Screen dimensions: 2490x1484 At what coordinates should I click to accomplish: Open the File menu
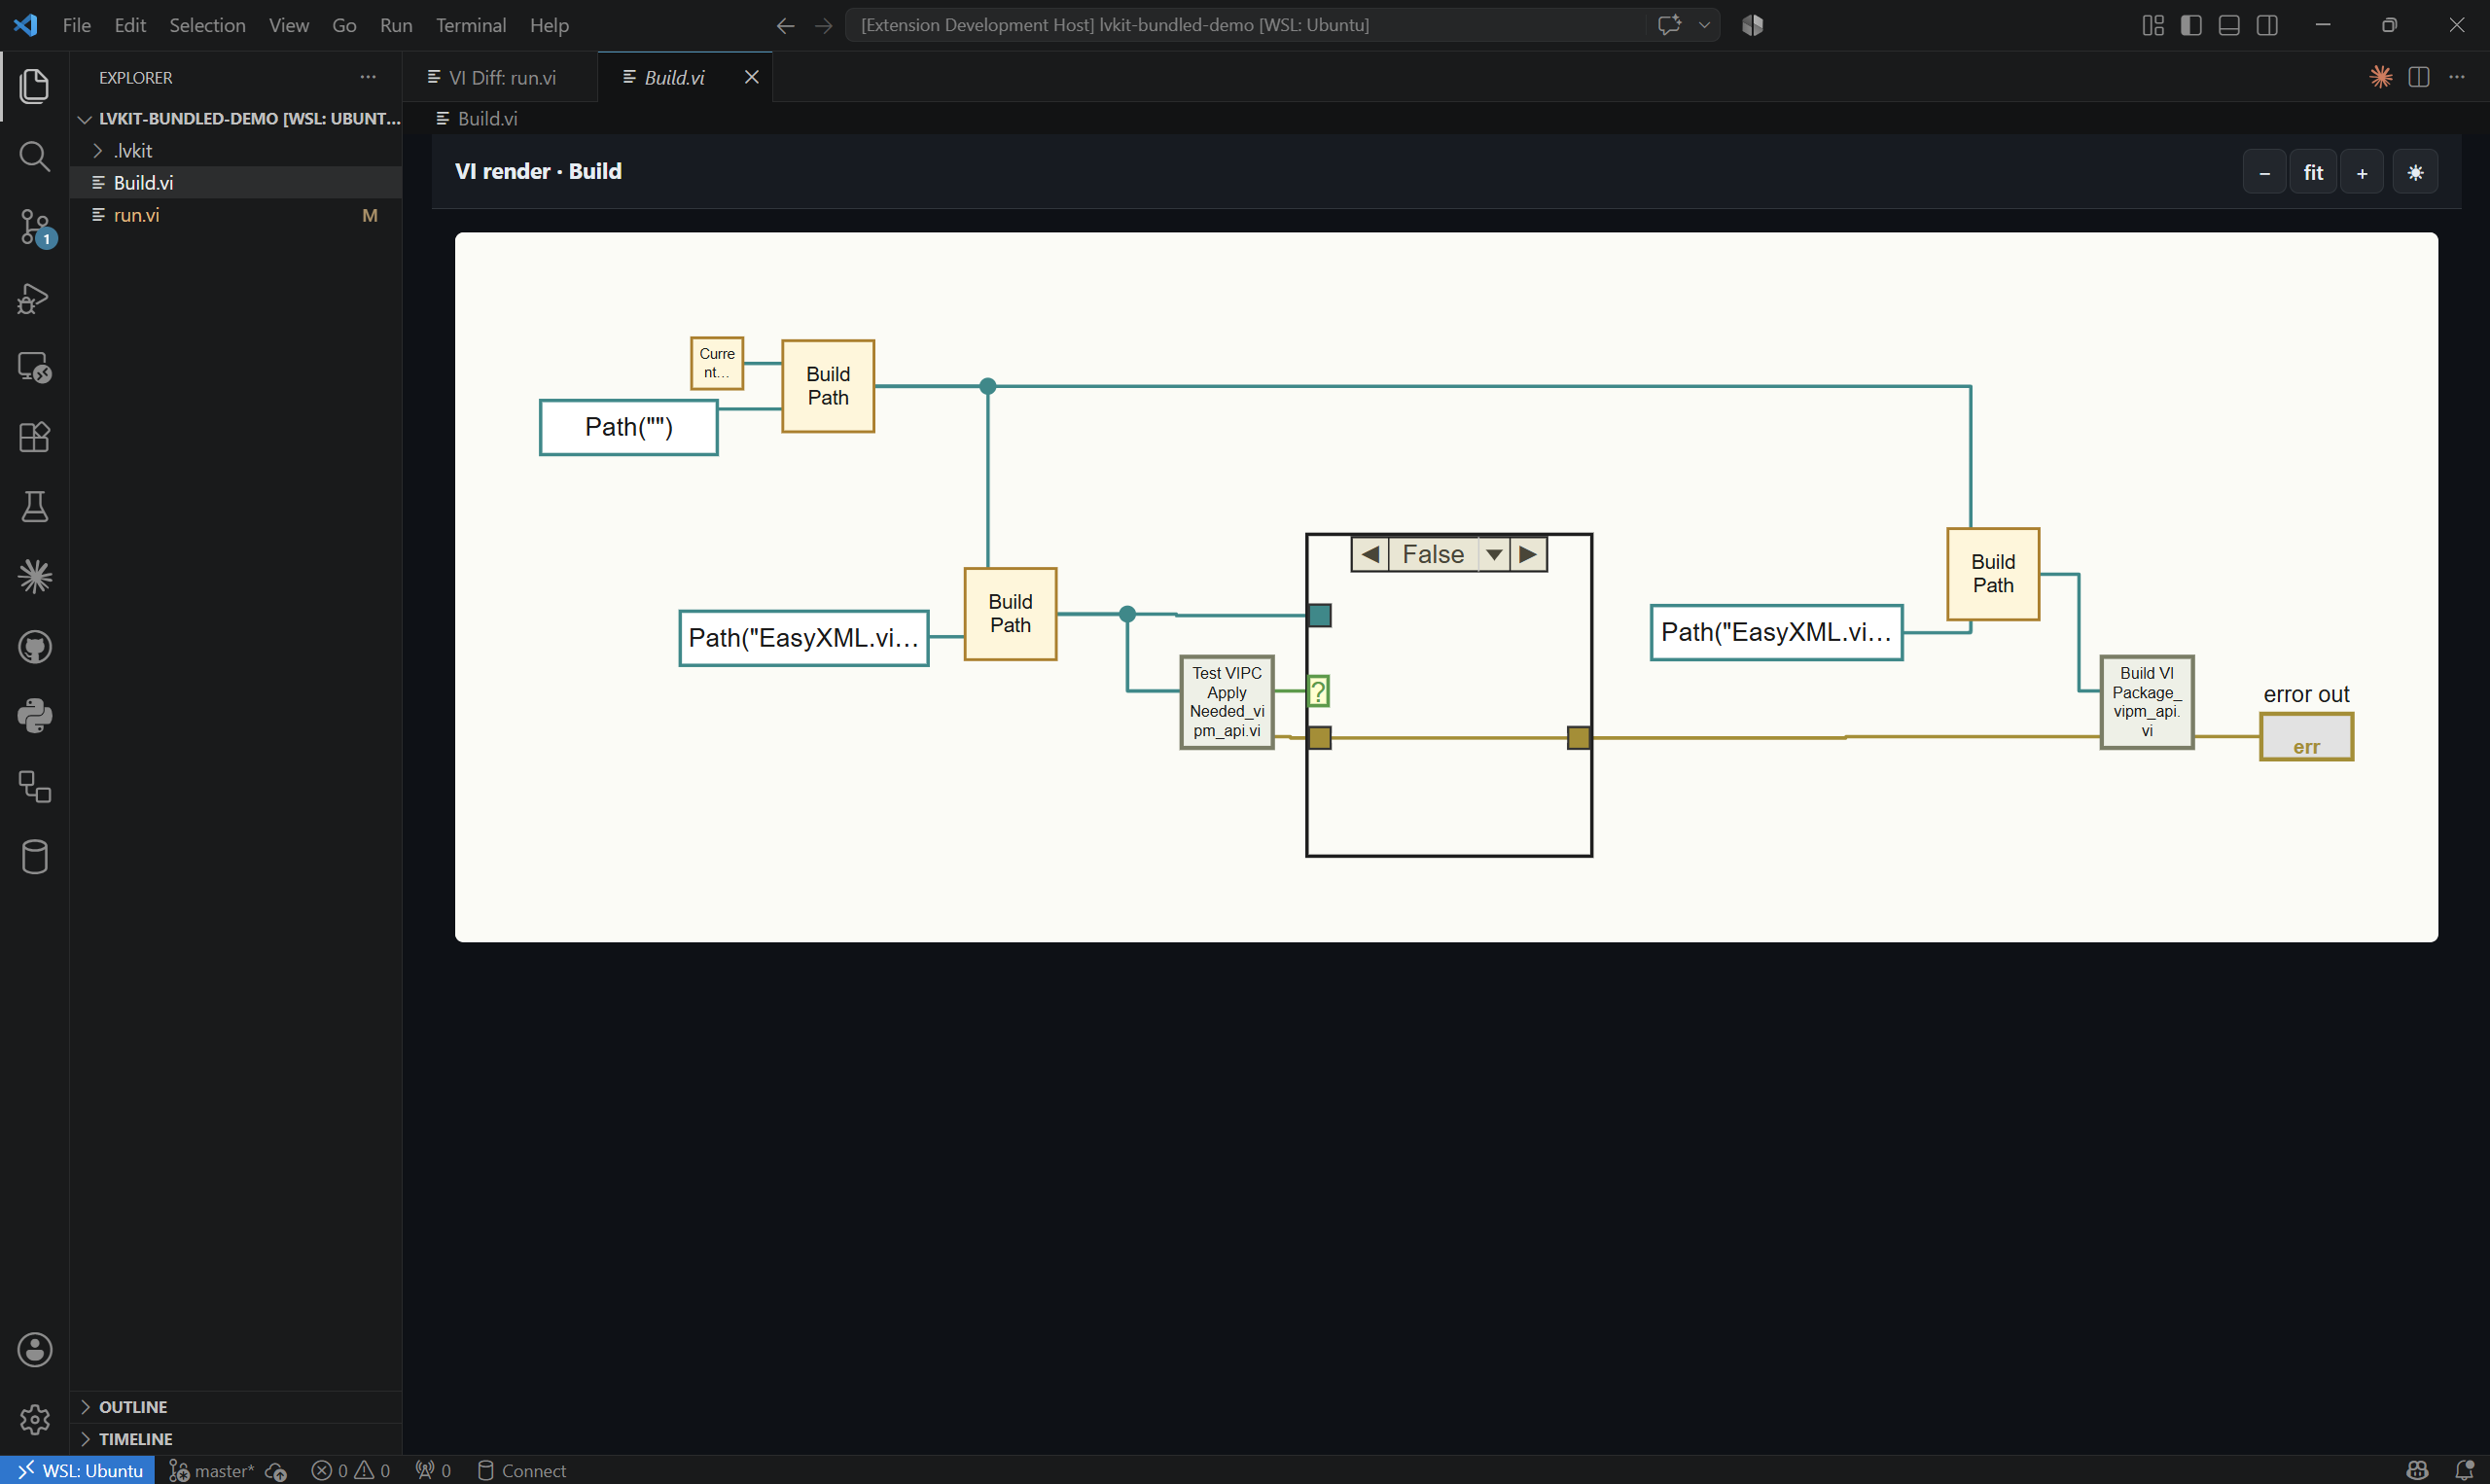[76, 25]
